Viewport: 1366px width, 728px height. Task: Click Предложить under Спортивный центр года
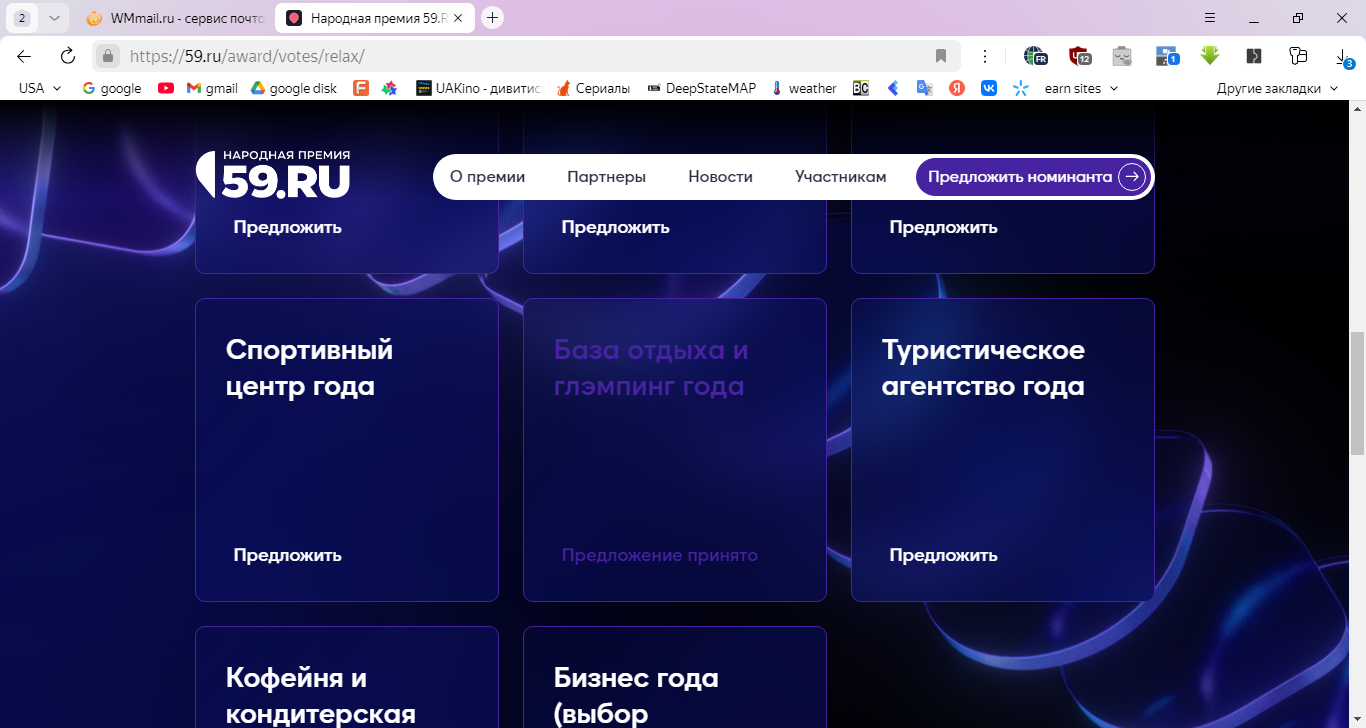point(287,555)
